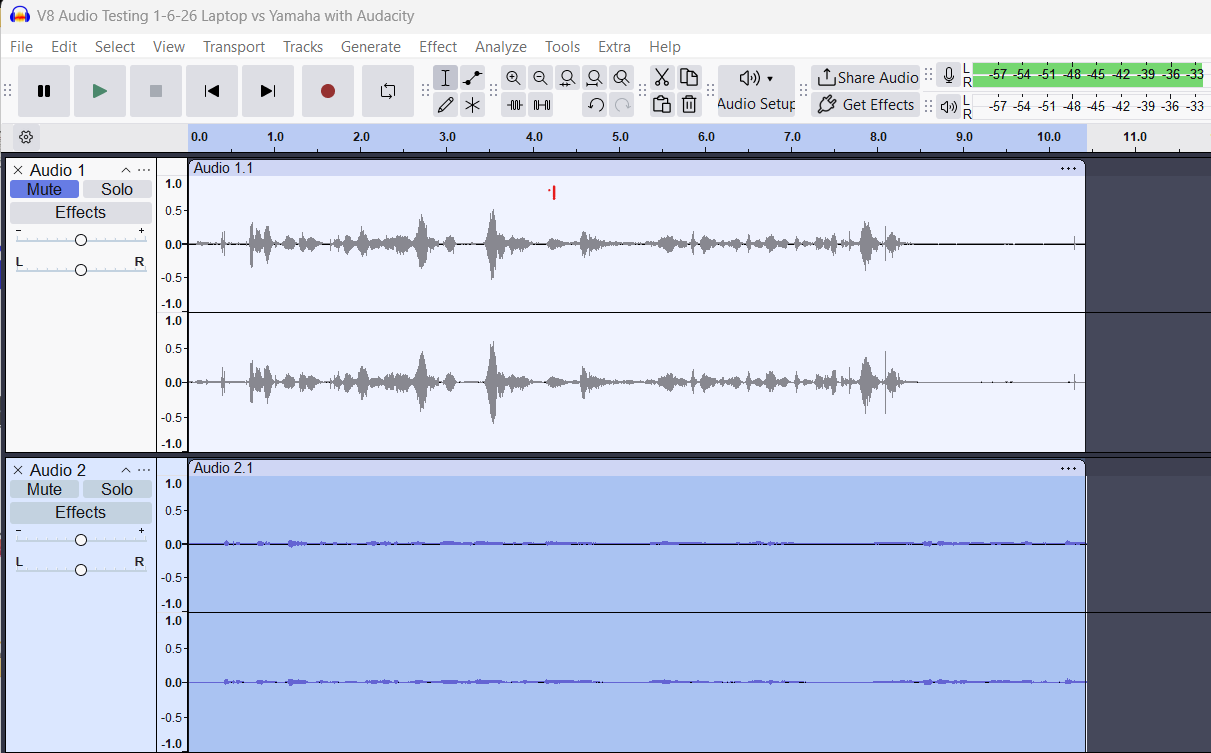The image size is (1211, 753).
Task: Toggle the Loop playback button
Action: (x=388, y=91)
